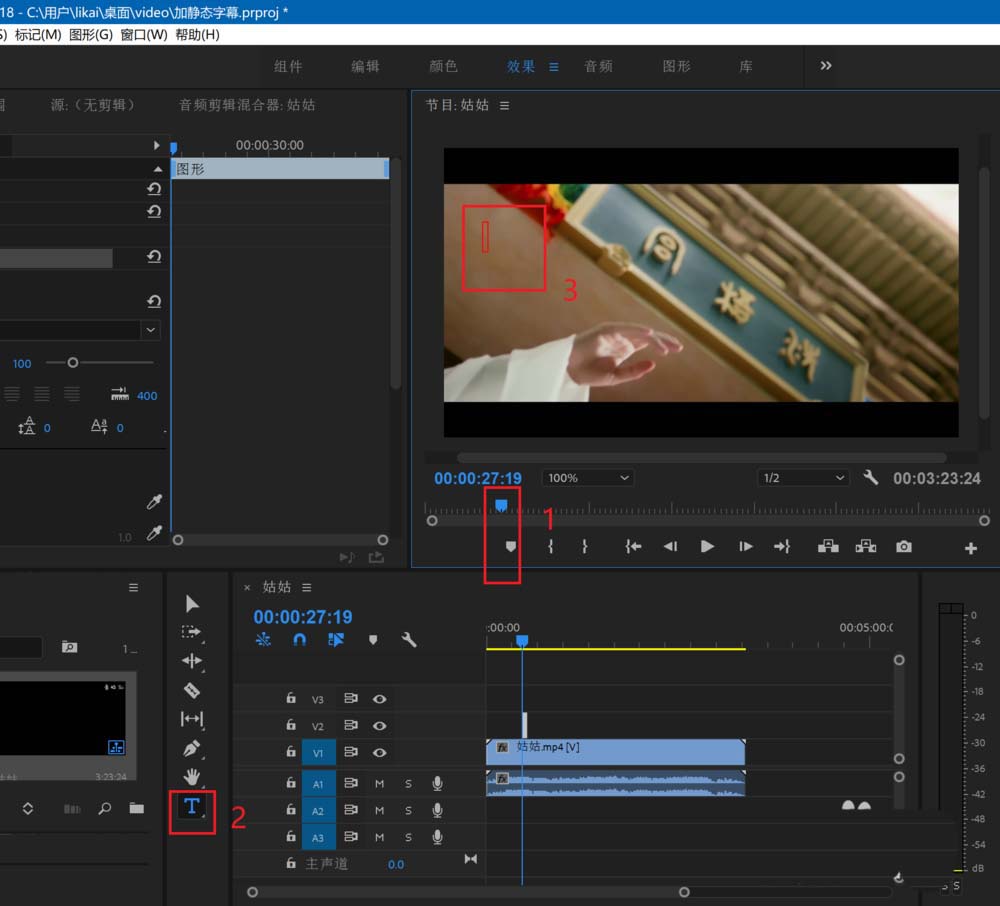1000x906 pixels.
Task: Select the Pen tool
Action: pyautogui.click(x=192, y=748)
